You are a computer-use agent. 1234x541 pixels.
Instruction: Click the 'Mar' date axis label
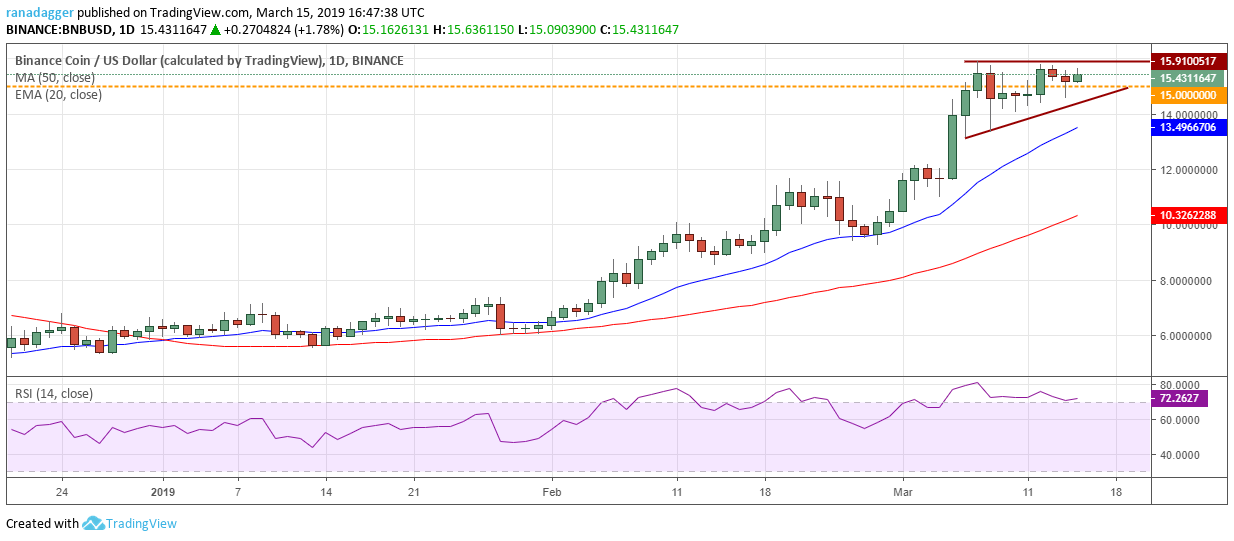(903, 493)
